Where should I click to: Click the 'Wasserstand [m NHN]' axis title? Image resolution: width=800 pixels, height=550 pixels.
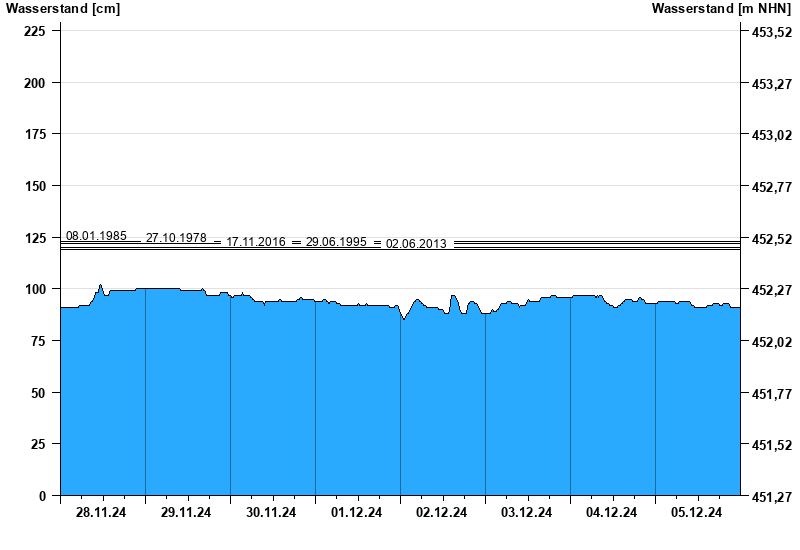click(721, 9)
